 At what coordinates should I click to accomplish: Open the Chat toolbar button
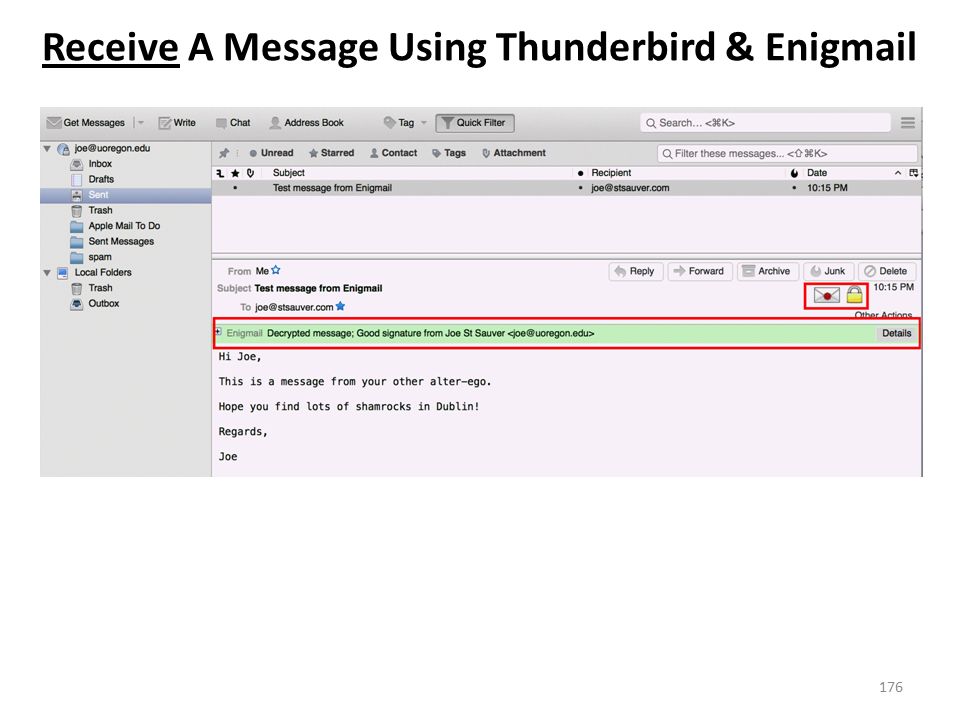click(233, 122)
